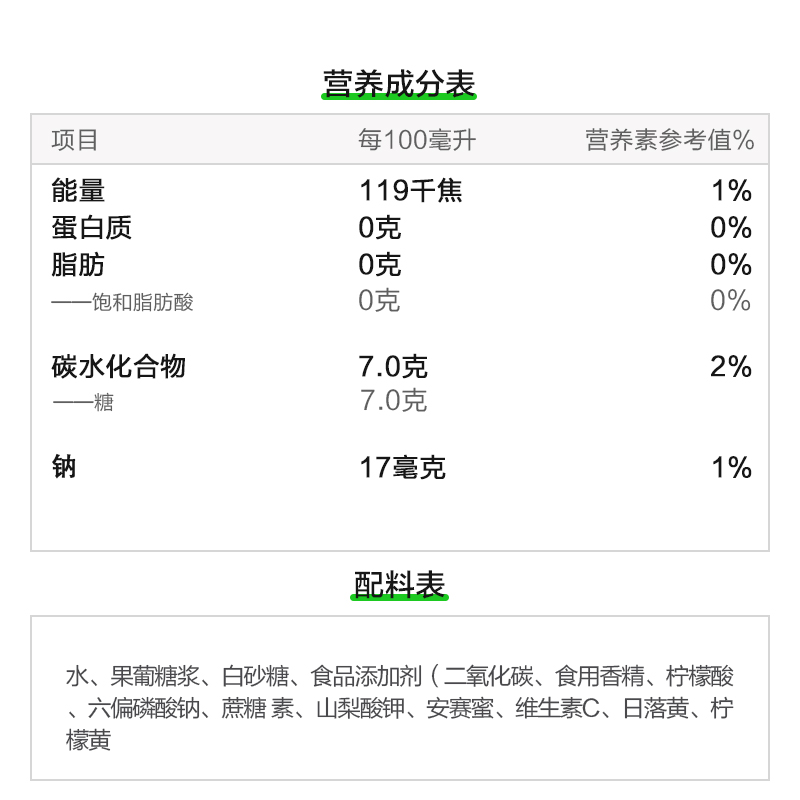
Task: Click the 配料表 section heading
Action: tap(399, 585)
